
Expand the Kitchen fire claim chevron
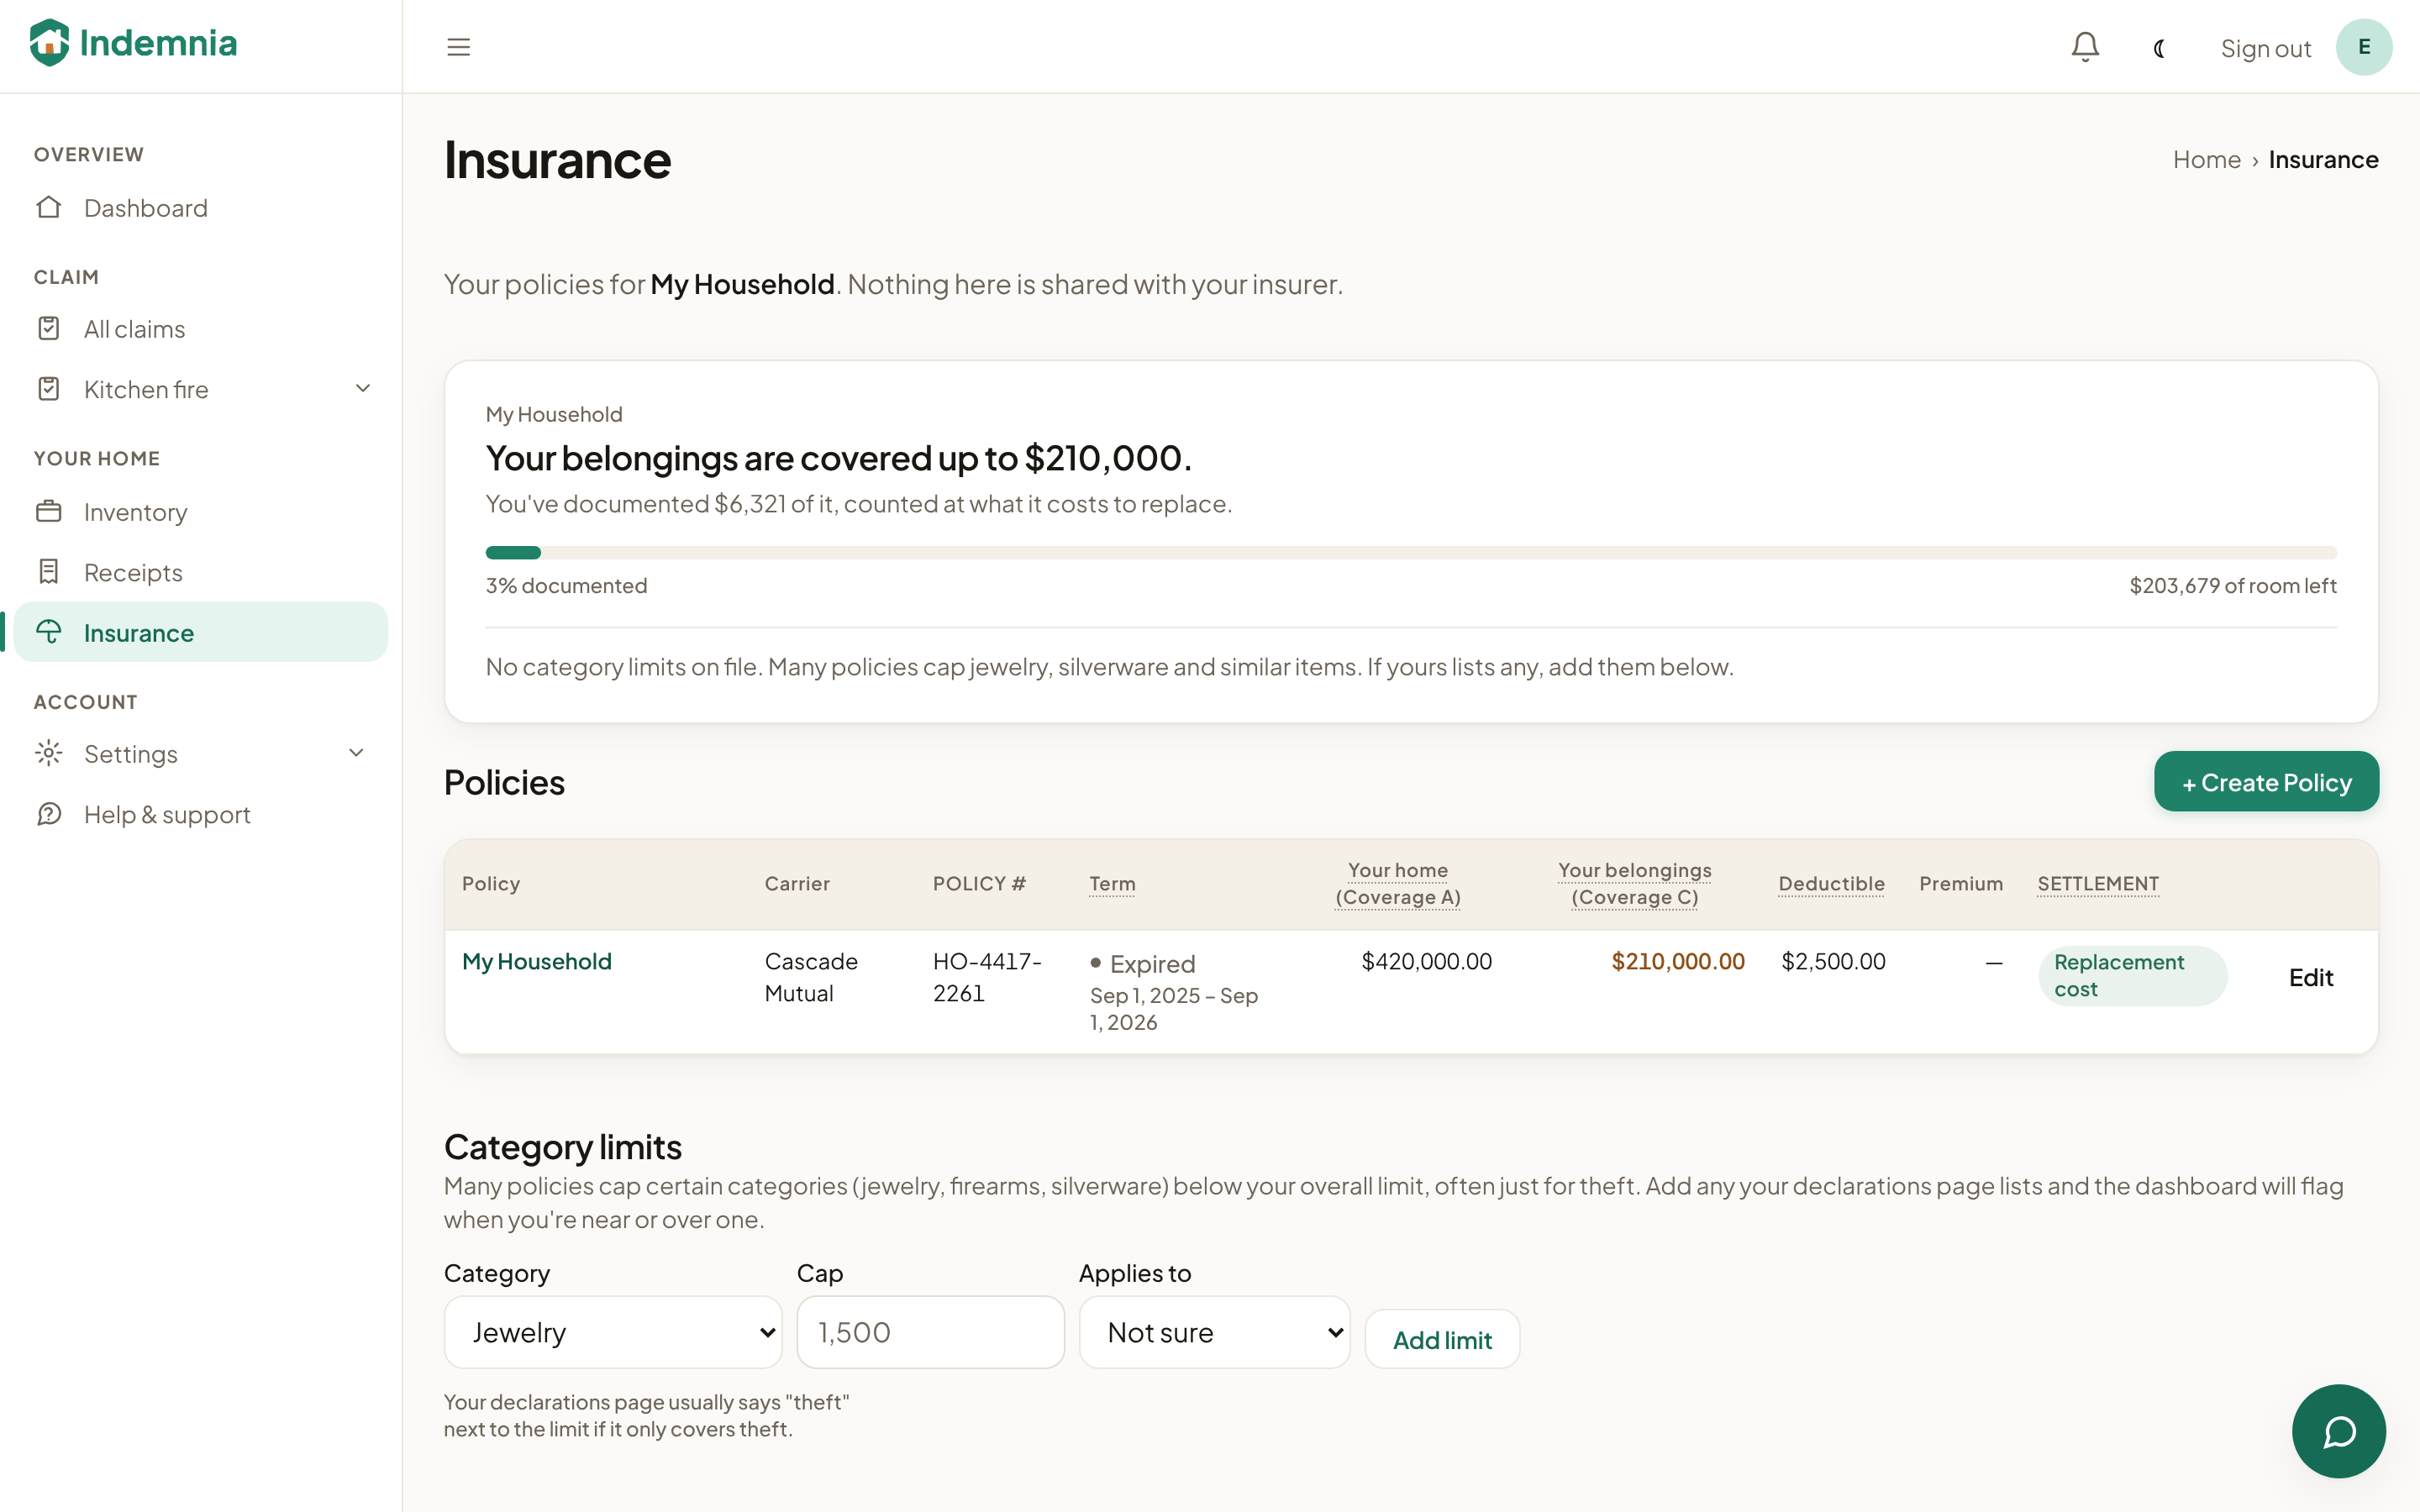pos(363,388)
